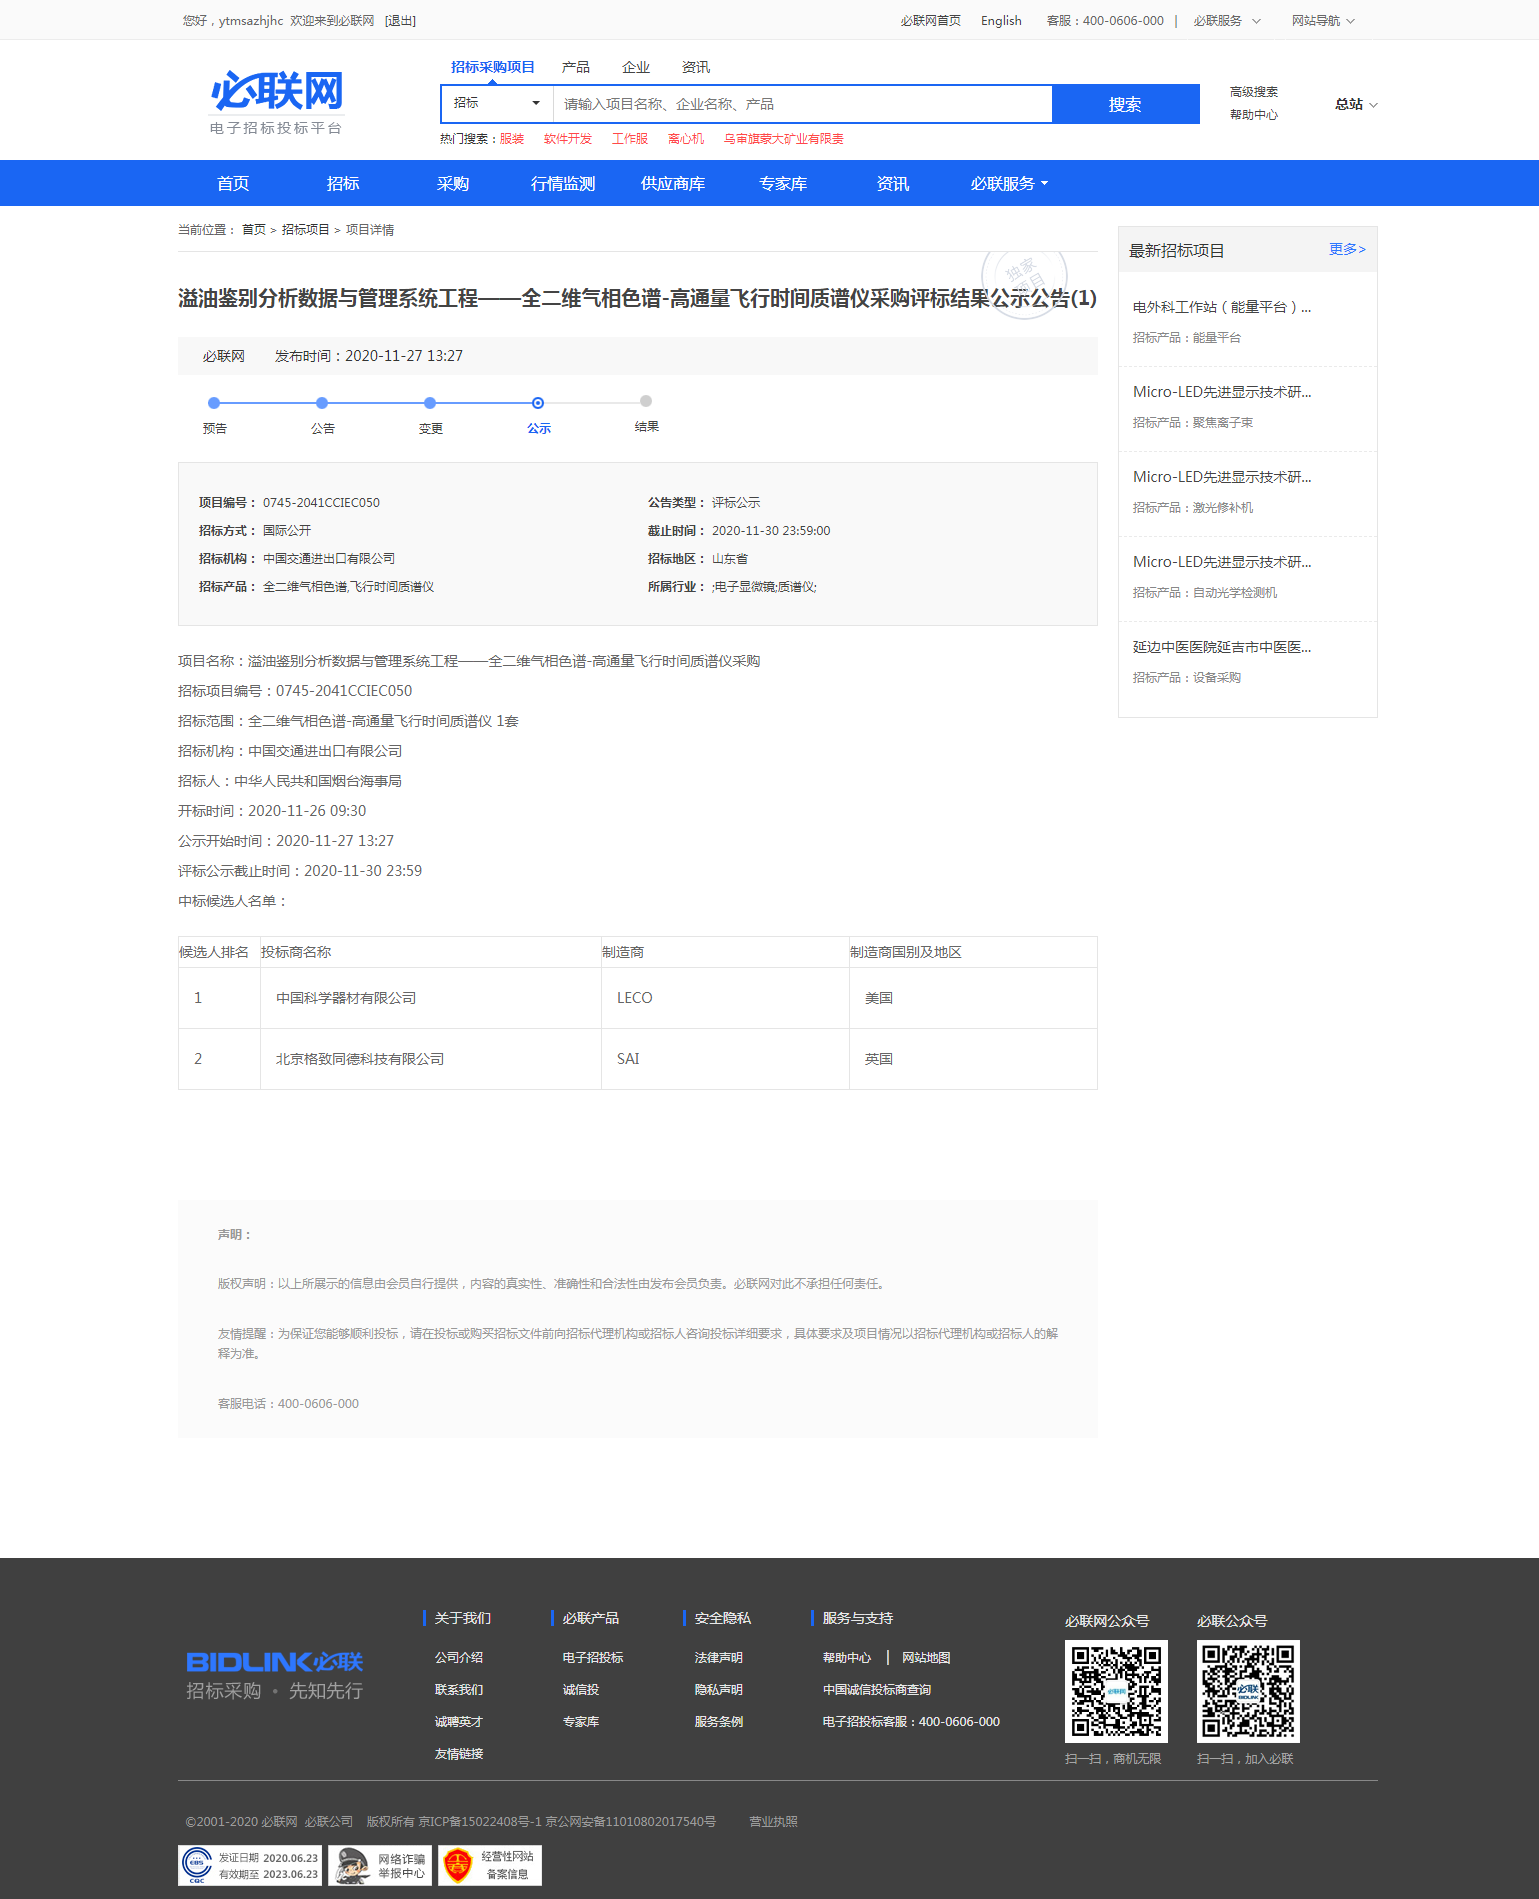The image size is (1539, 1899).
Task: Select the 资讯 search tab
Action: [696, 67]
